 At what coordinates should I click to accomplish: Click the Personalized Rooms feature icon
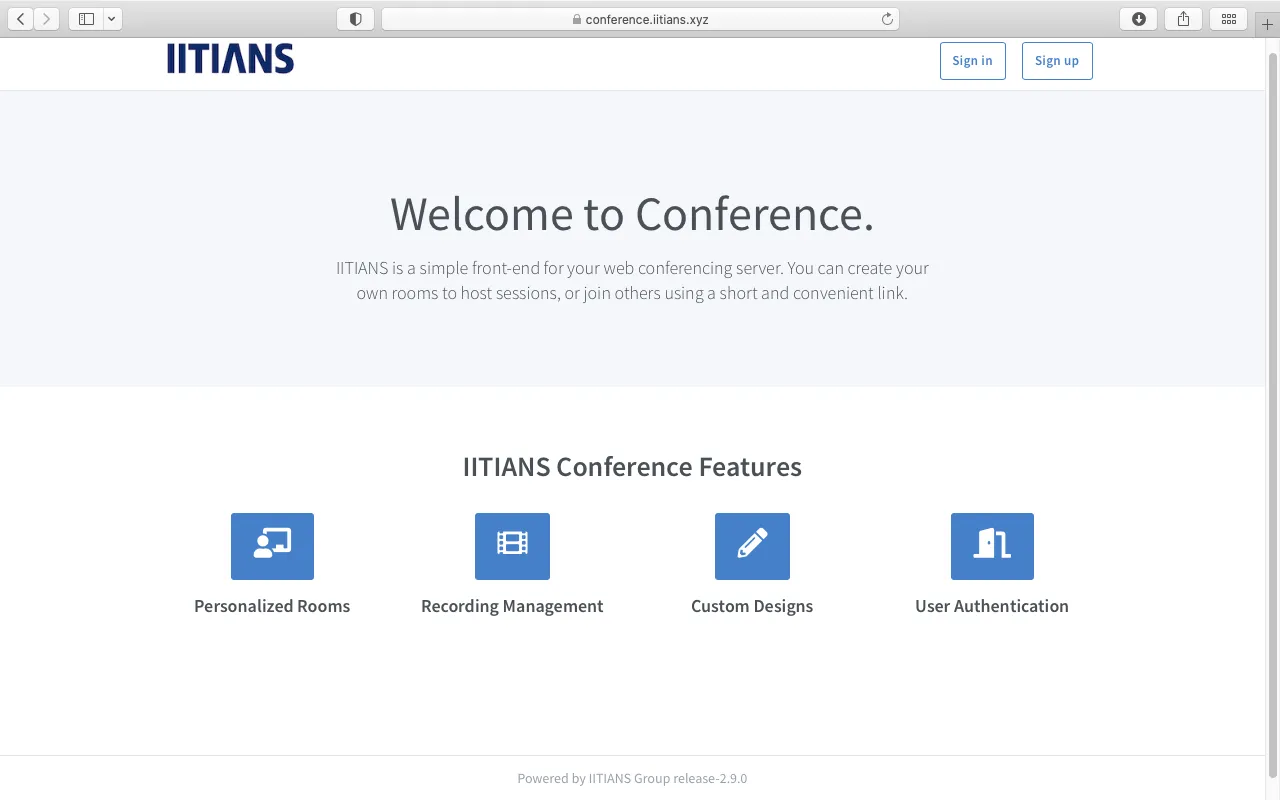tap(272, 546)
